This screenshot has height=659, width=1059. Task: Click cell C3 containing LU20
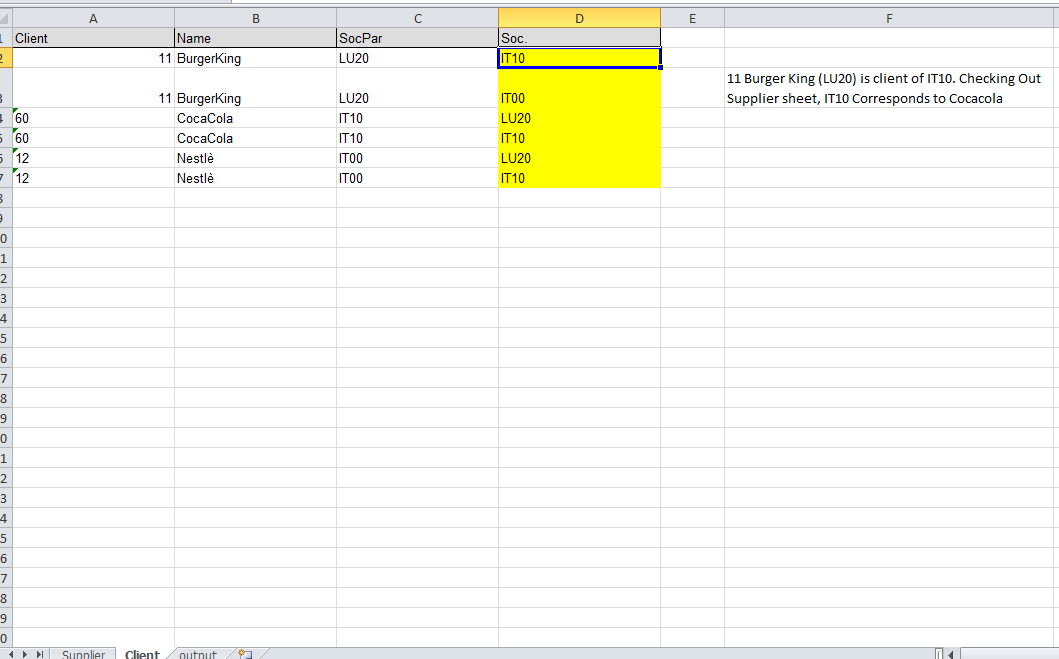(417, 88)
